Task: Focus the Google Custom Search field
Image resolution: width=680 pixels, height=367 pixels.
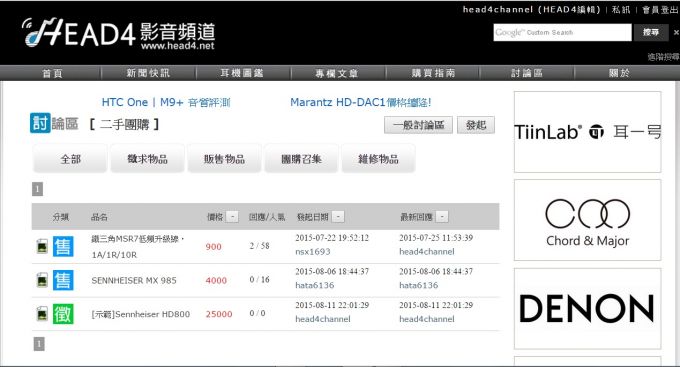Action: pyautogui.click(x=562, y=33)
